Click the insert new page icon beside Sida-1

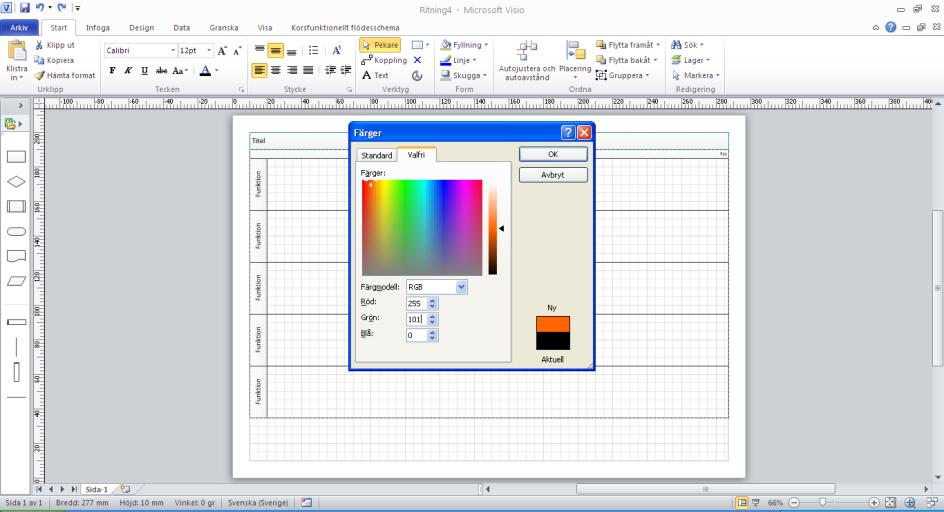[125, 489]
